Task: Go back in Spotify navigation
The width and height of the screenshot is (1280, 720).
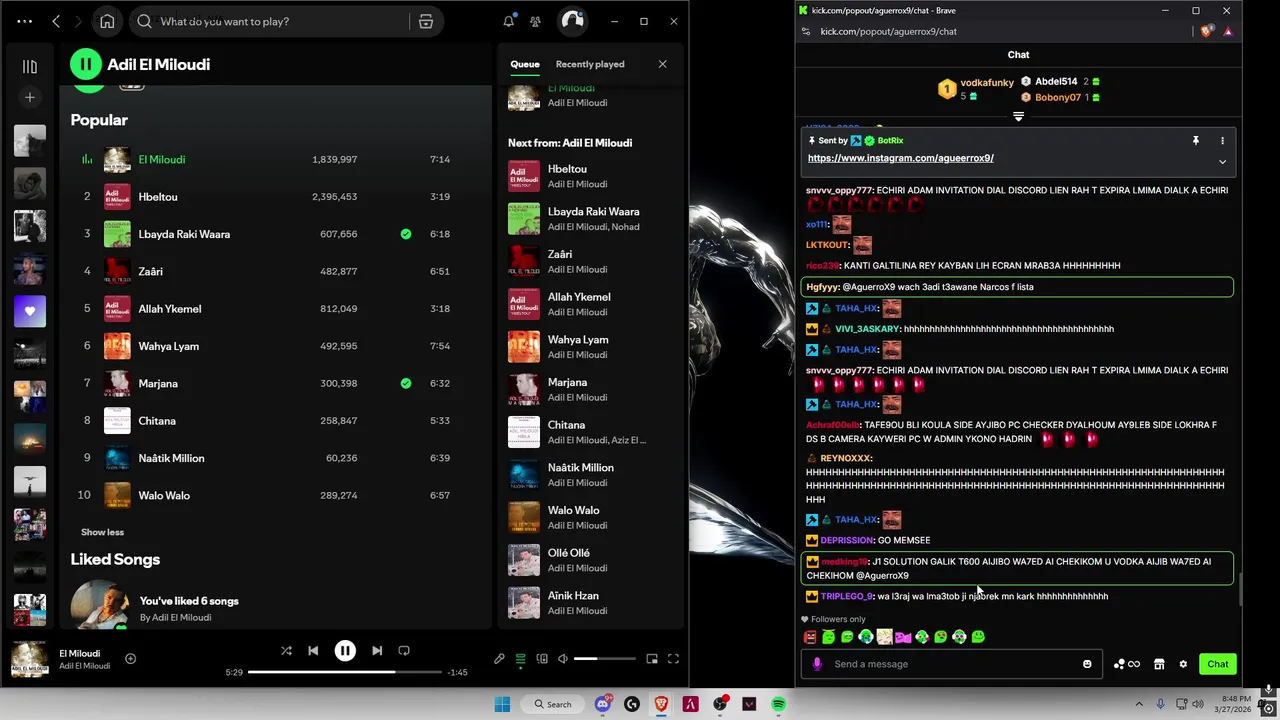Action: (56, 21)
